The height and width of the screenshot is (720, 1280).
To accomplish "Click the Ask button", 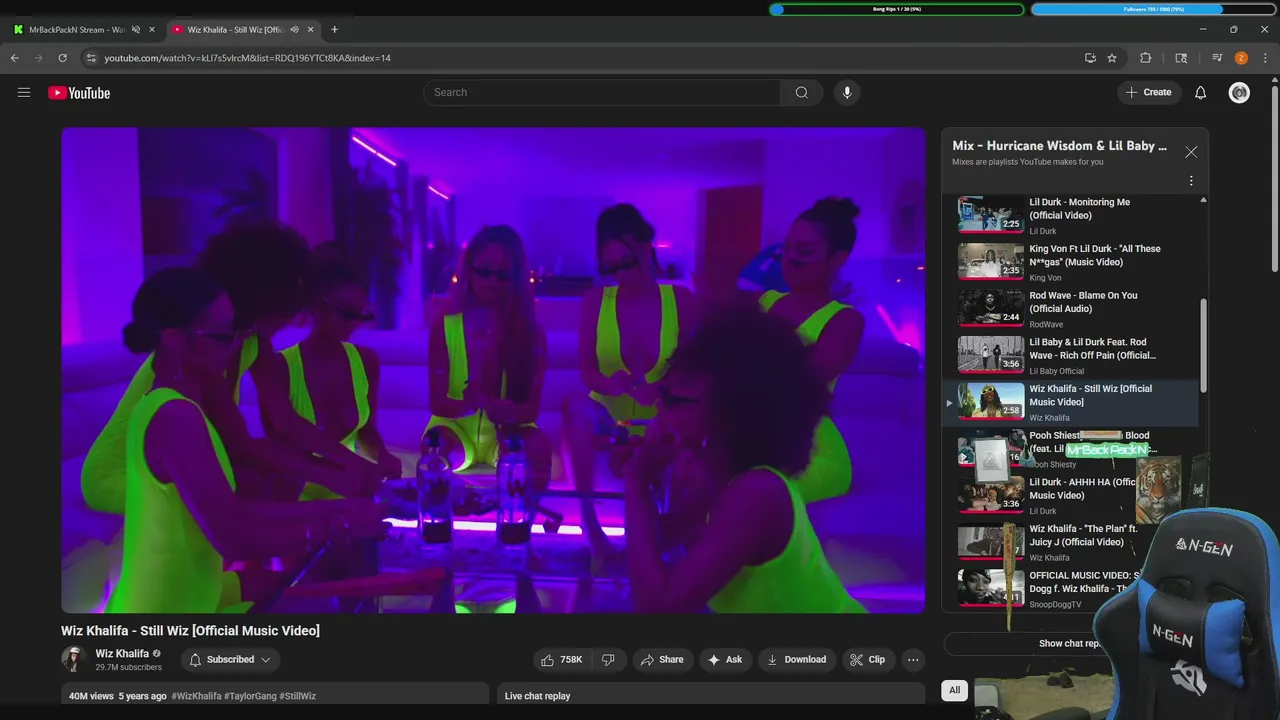I will click(x=725, y=660).
